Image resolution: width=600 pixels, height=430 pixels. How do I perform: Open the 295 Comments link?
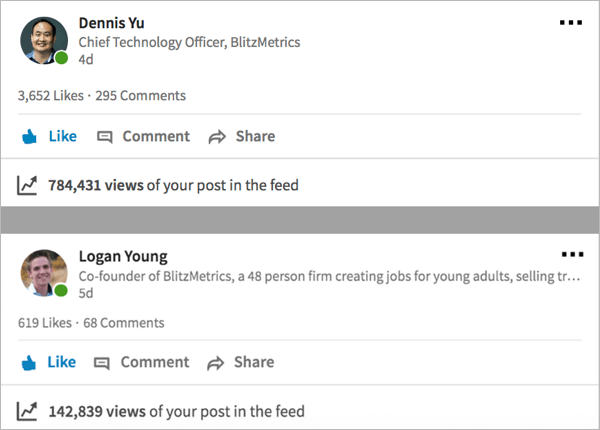point(140,96)
